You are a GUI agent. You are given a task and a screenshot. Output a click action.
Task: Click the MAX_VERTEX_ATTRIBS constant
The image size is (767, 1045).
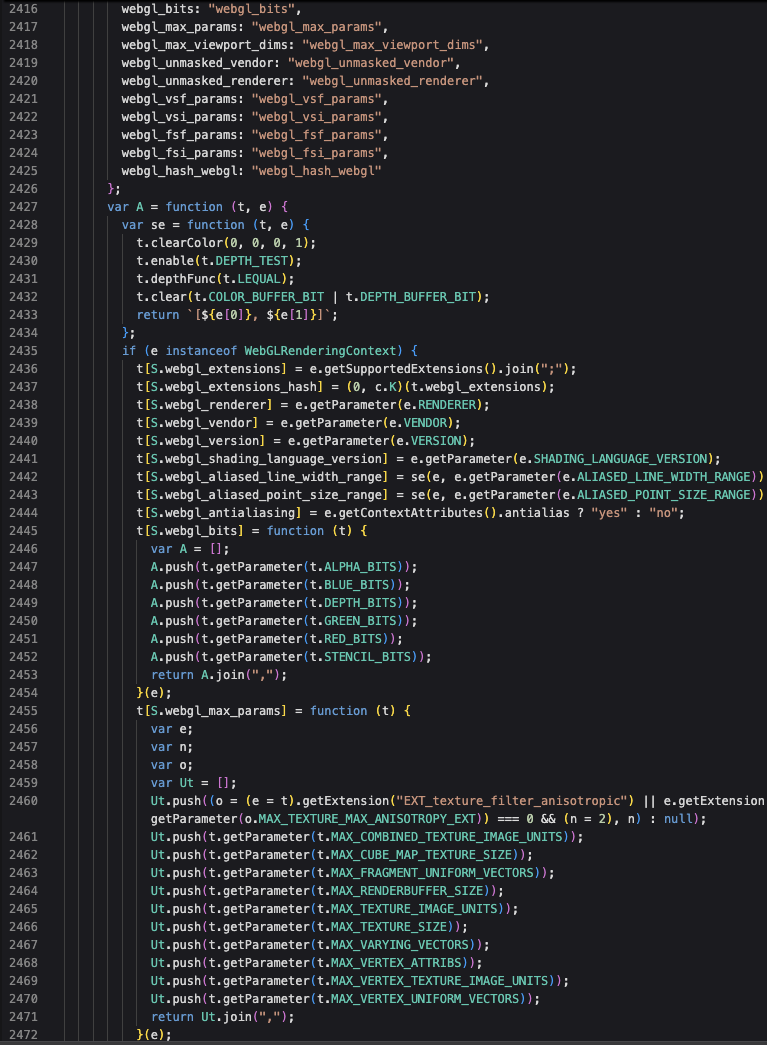[x=395, y=962]
